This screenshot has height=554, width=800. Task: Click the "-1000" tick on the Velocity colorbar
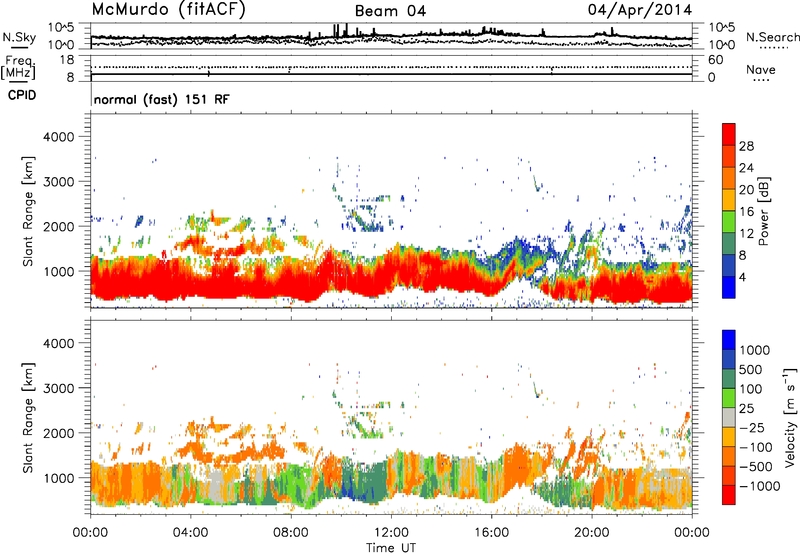pos(760,486)
